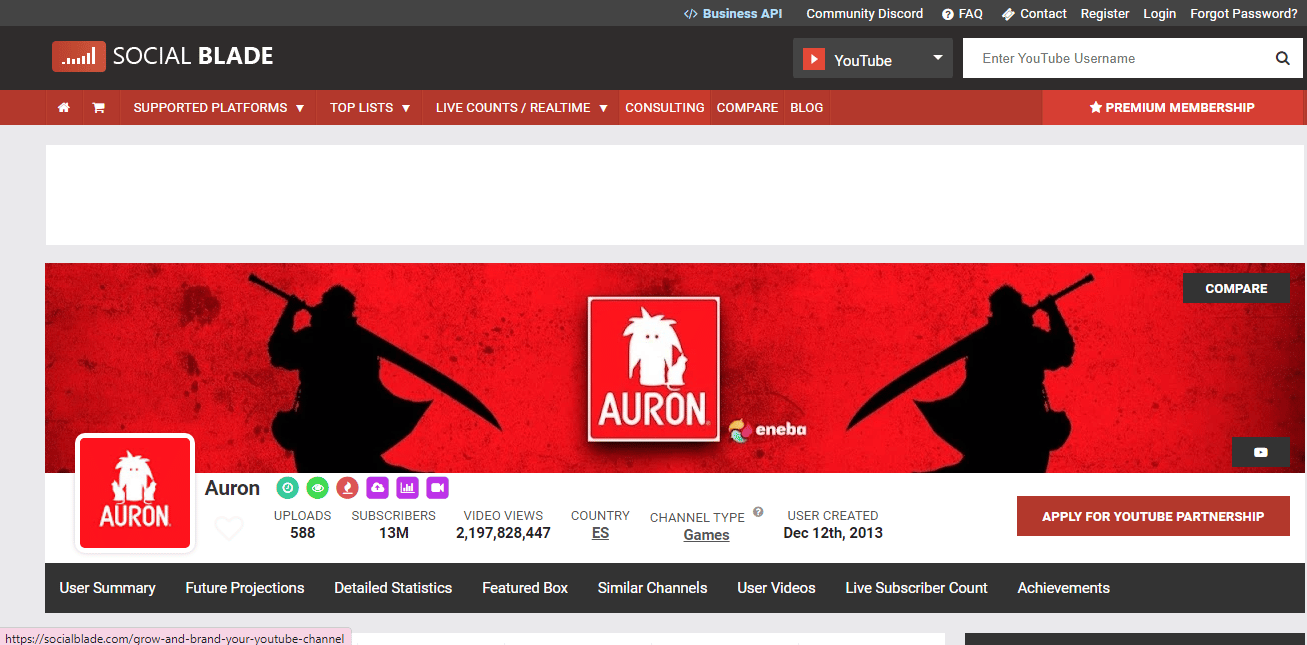1307x645 pixels.
Task: Click the Dec 12th, 2013 date
Action: (833, 534)
